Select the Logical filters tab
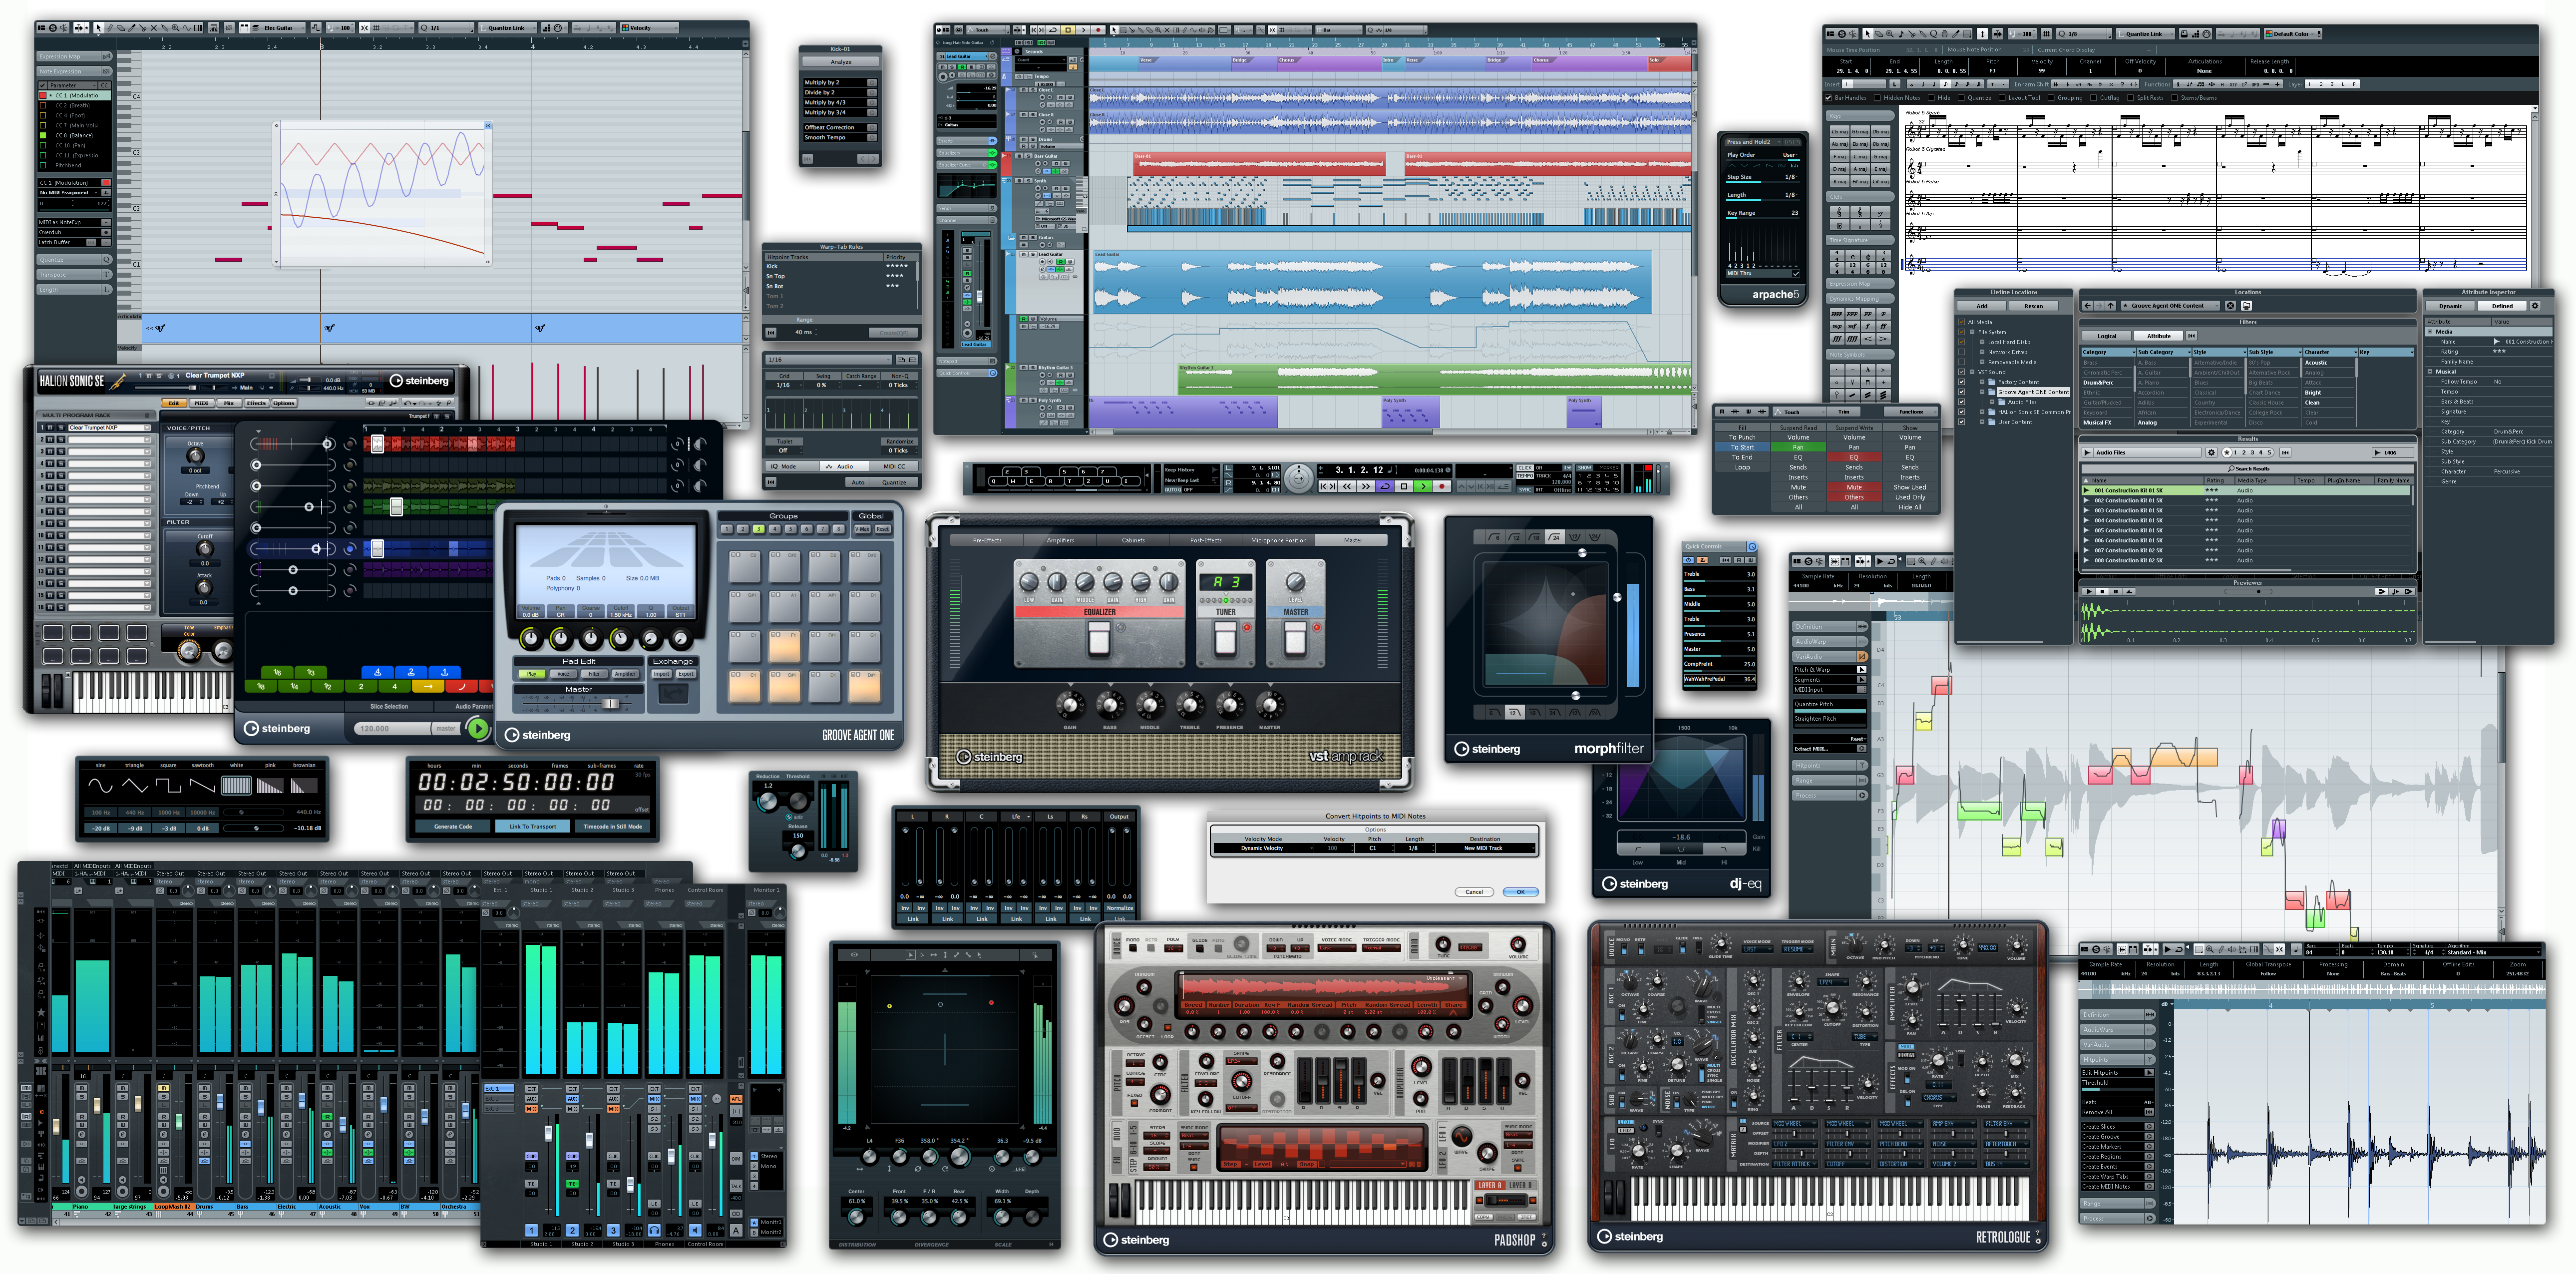This screenshot has width=2576, height=1274. click(2106, 336)
